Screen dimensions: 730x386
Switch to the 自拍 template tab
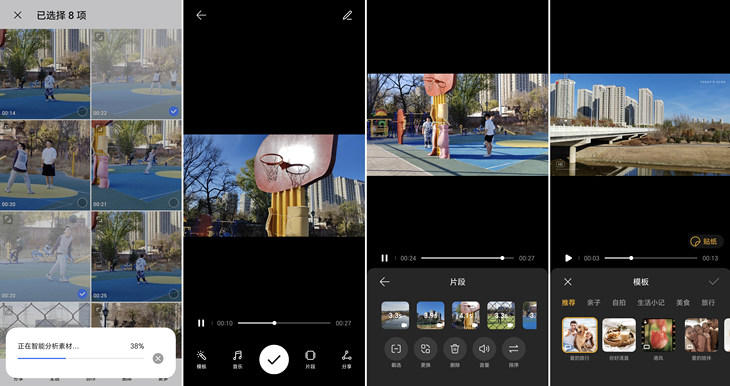619,303
